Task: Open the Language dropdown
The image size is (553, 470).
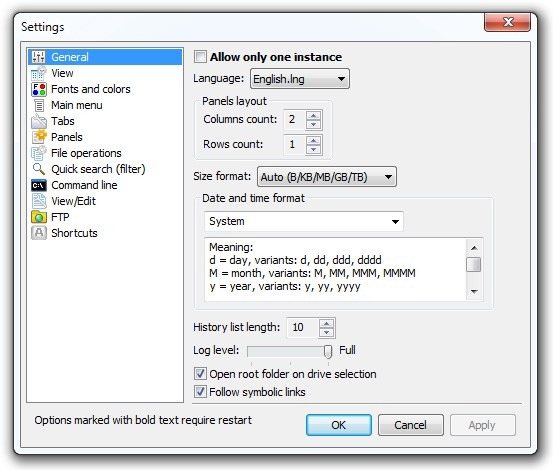Action: (300, 79)
